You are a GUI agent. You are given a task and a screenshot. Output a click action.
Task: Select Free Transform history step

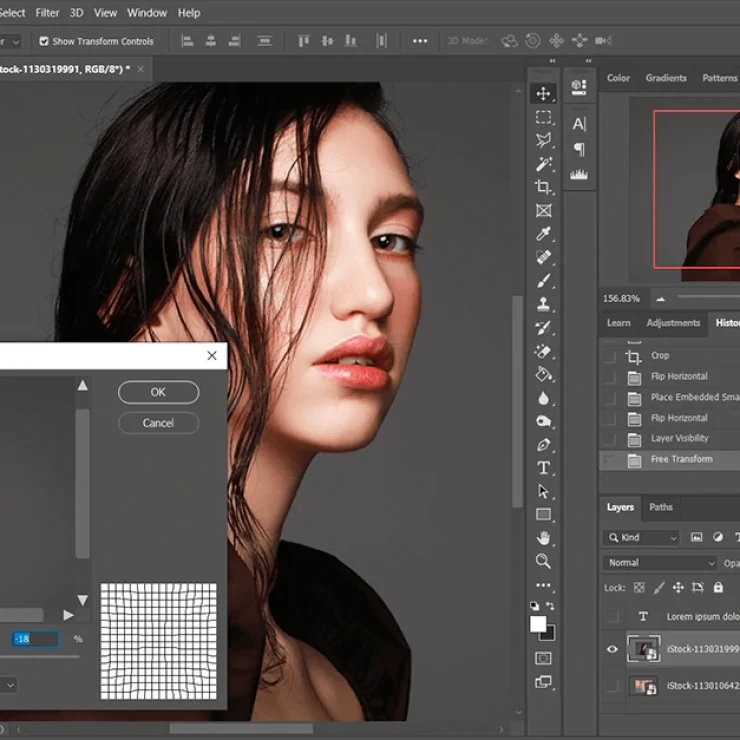tap(669, 460)
